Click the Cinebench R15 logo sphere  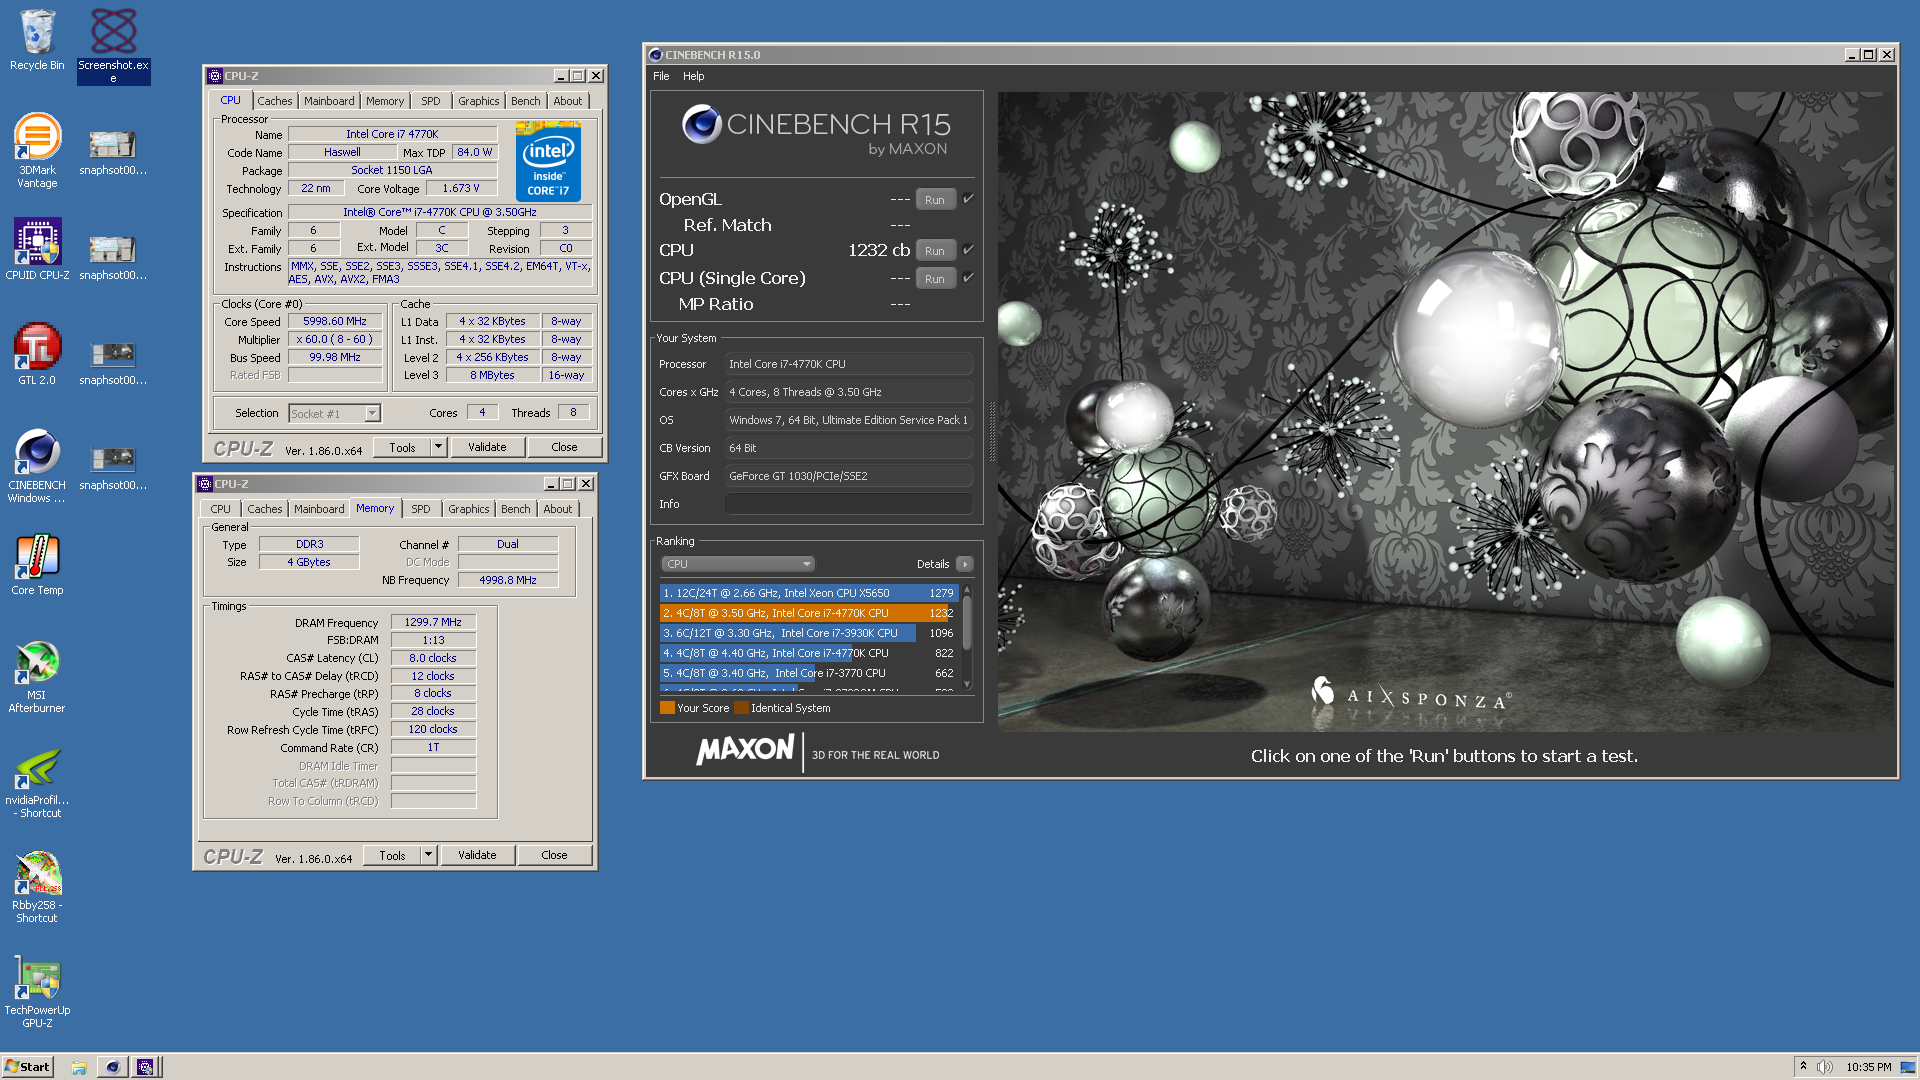pos(702,125)
